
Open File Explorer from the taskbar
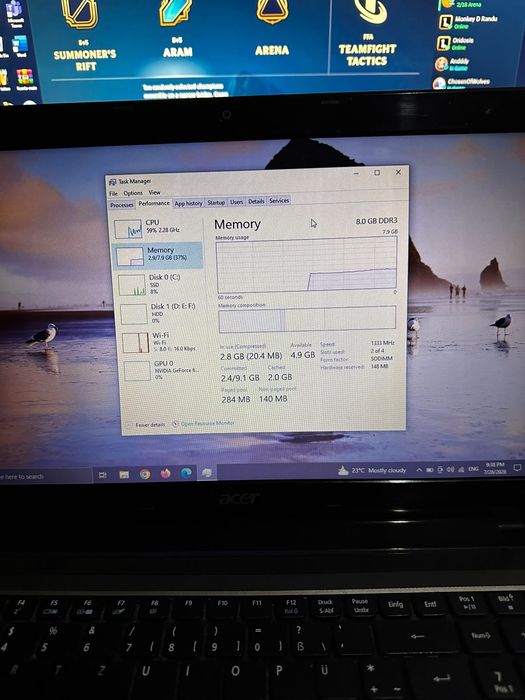pyautogui.click(x=124, y=475)
